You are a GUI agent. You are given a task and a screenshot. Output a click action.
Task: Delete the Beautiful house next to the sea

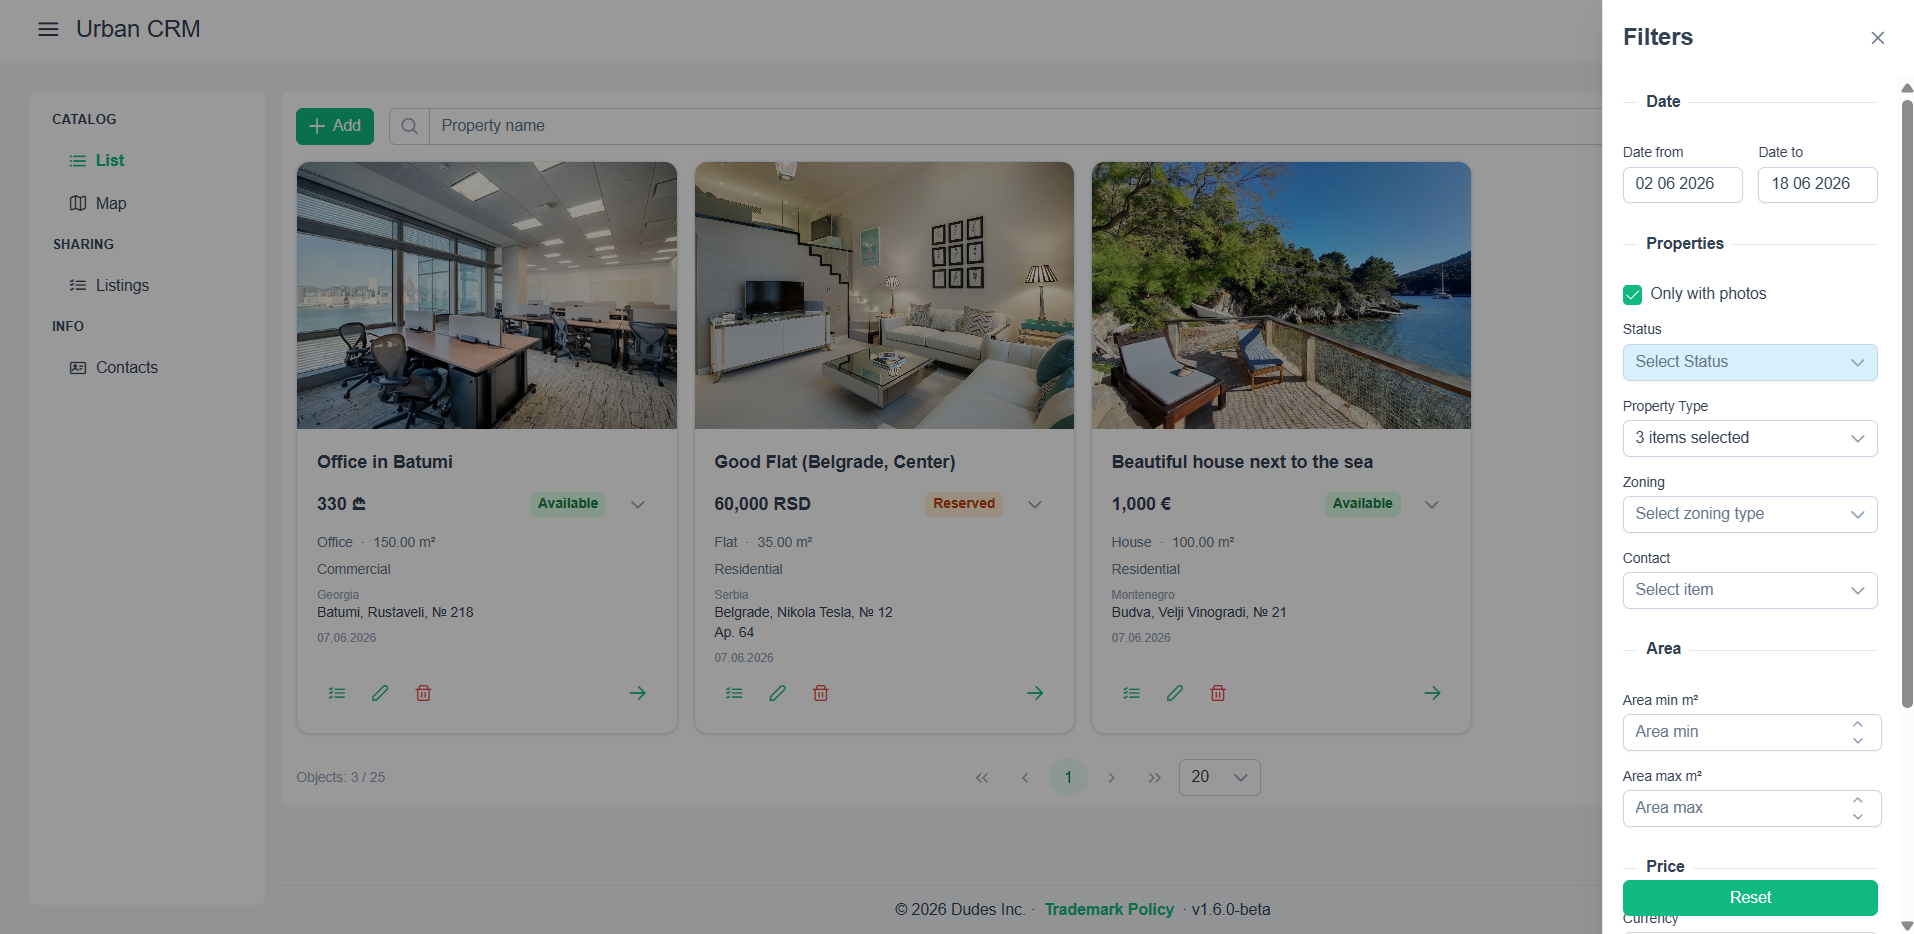1217,693
